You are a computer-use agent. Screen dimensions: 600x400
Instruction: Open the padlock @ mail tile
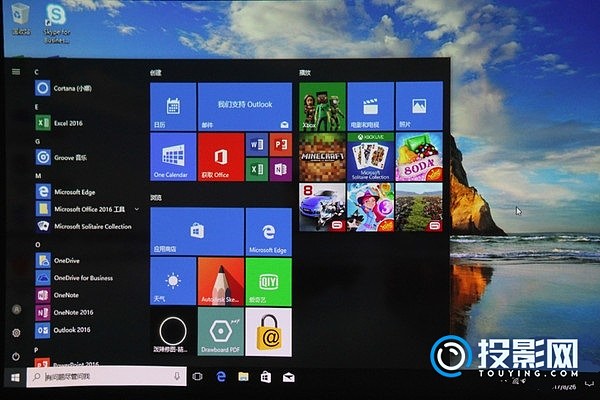coord(269,332)
